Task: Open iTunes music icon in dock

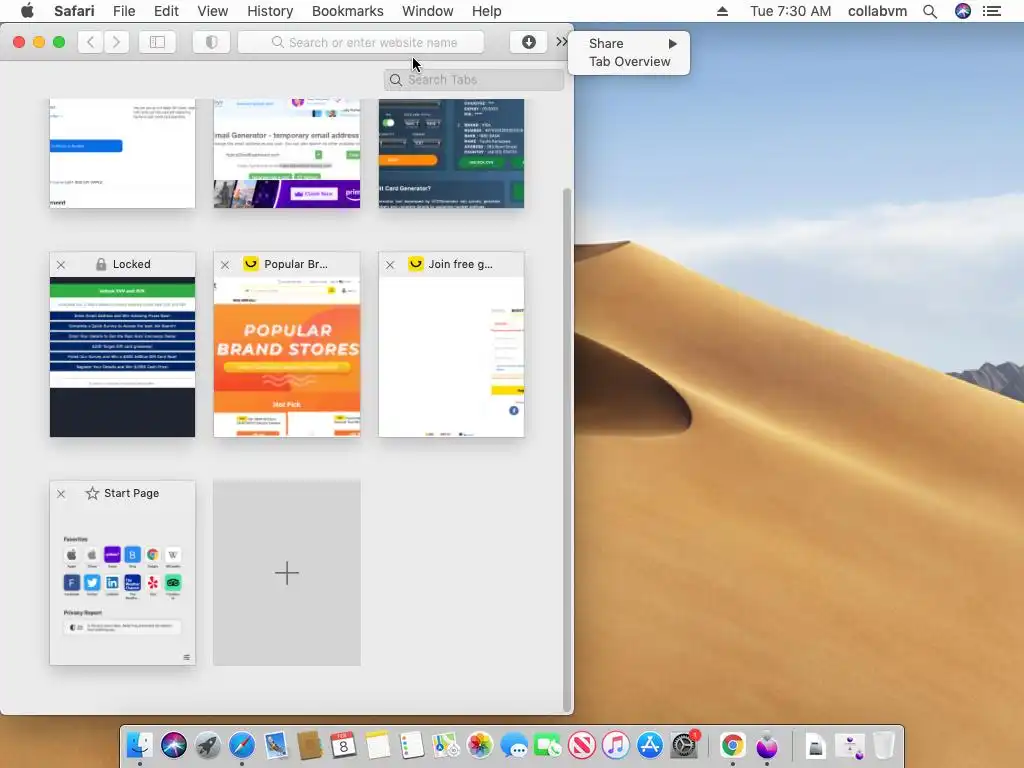Action: pyautogui.click(x=616, y=745)
